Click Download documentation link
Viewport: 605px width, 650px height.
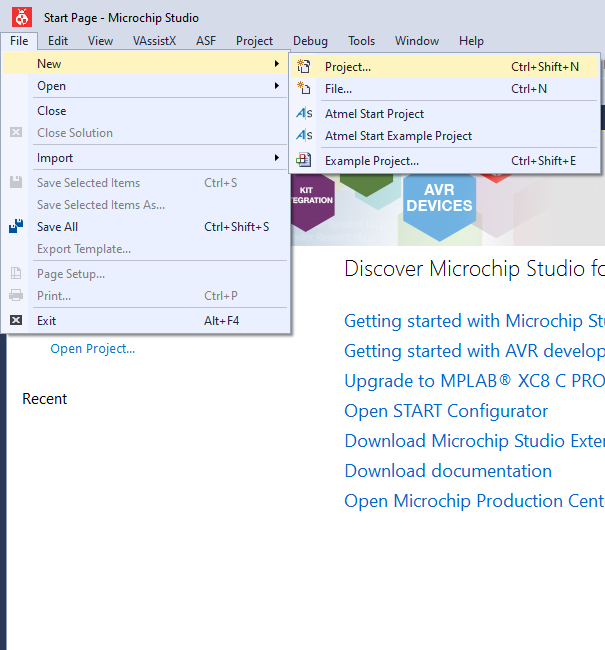click(x=448, y=471)
